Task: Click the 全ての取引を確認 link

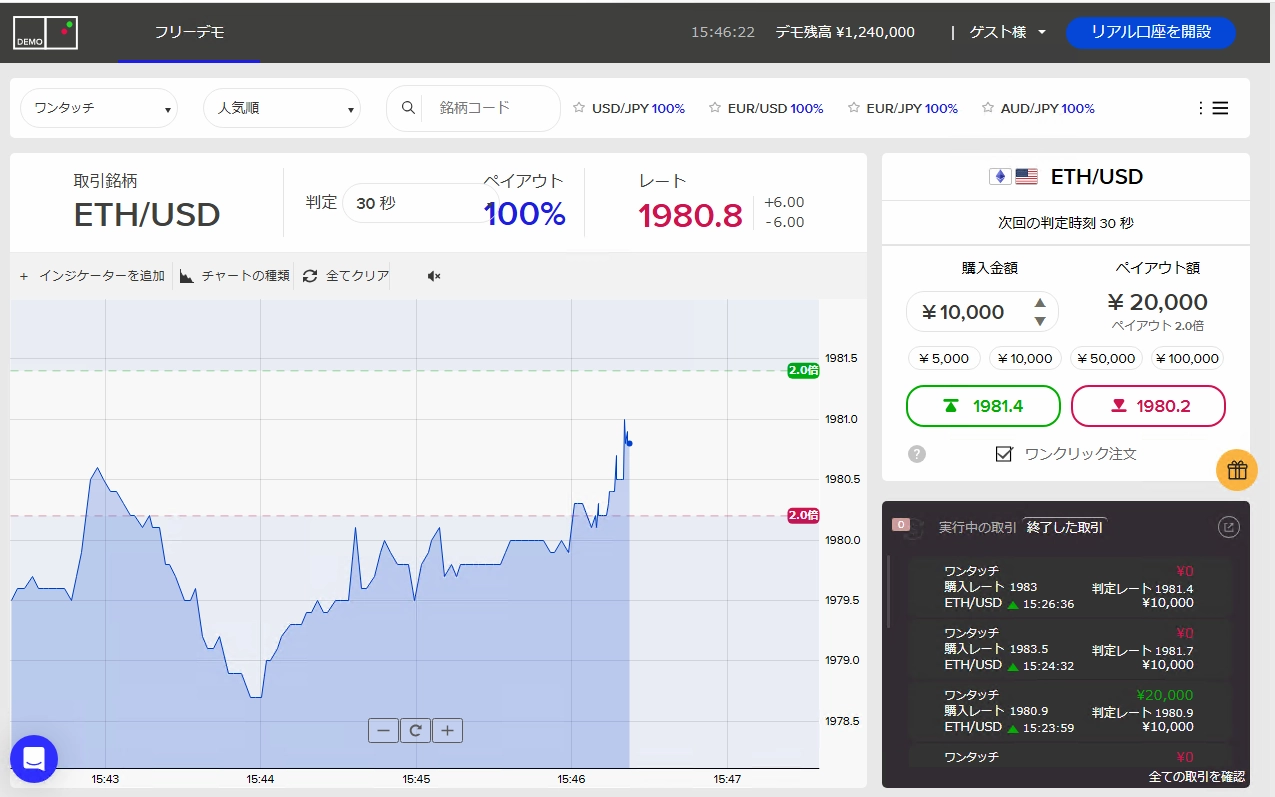Action: [1197, 776]
